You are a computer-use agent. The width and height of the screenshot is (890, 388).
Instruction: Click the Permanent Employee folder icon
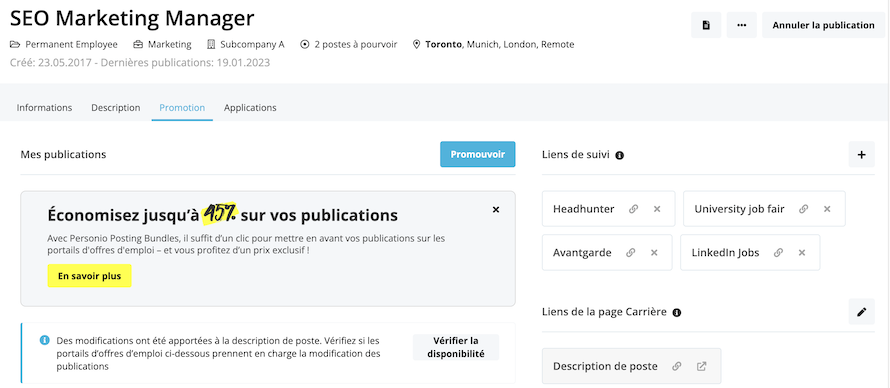pos(15,44)
